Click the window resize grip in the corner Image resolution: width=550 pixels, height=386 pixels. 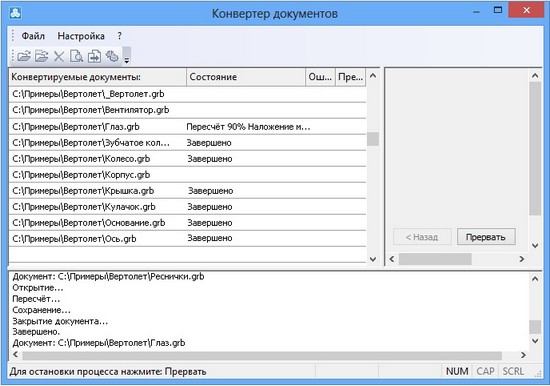[x=537, y=374]
